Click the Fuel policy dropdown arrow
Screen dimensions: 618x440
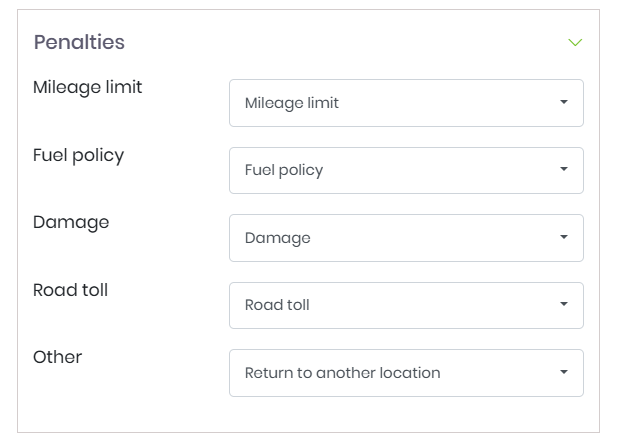coord(564,170)
